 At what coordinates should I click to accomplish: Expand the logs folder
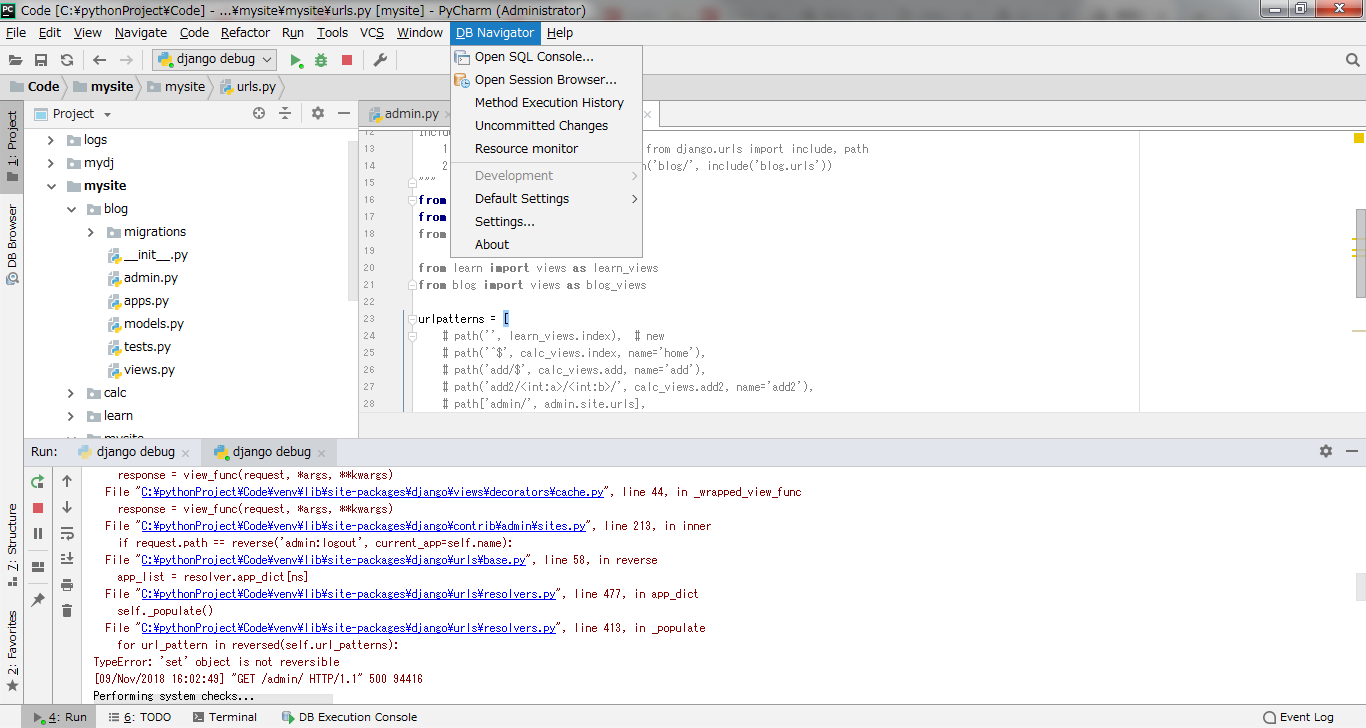51,140
